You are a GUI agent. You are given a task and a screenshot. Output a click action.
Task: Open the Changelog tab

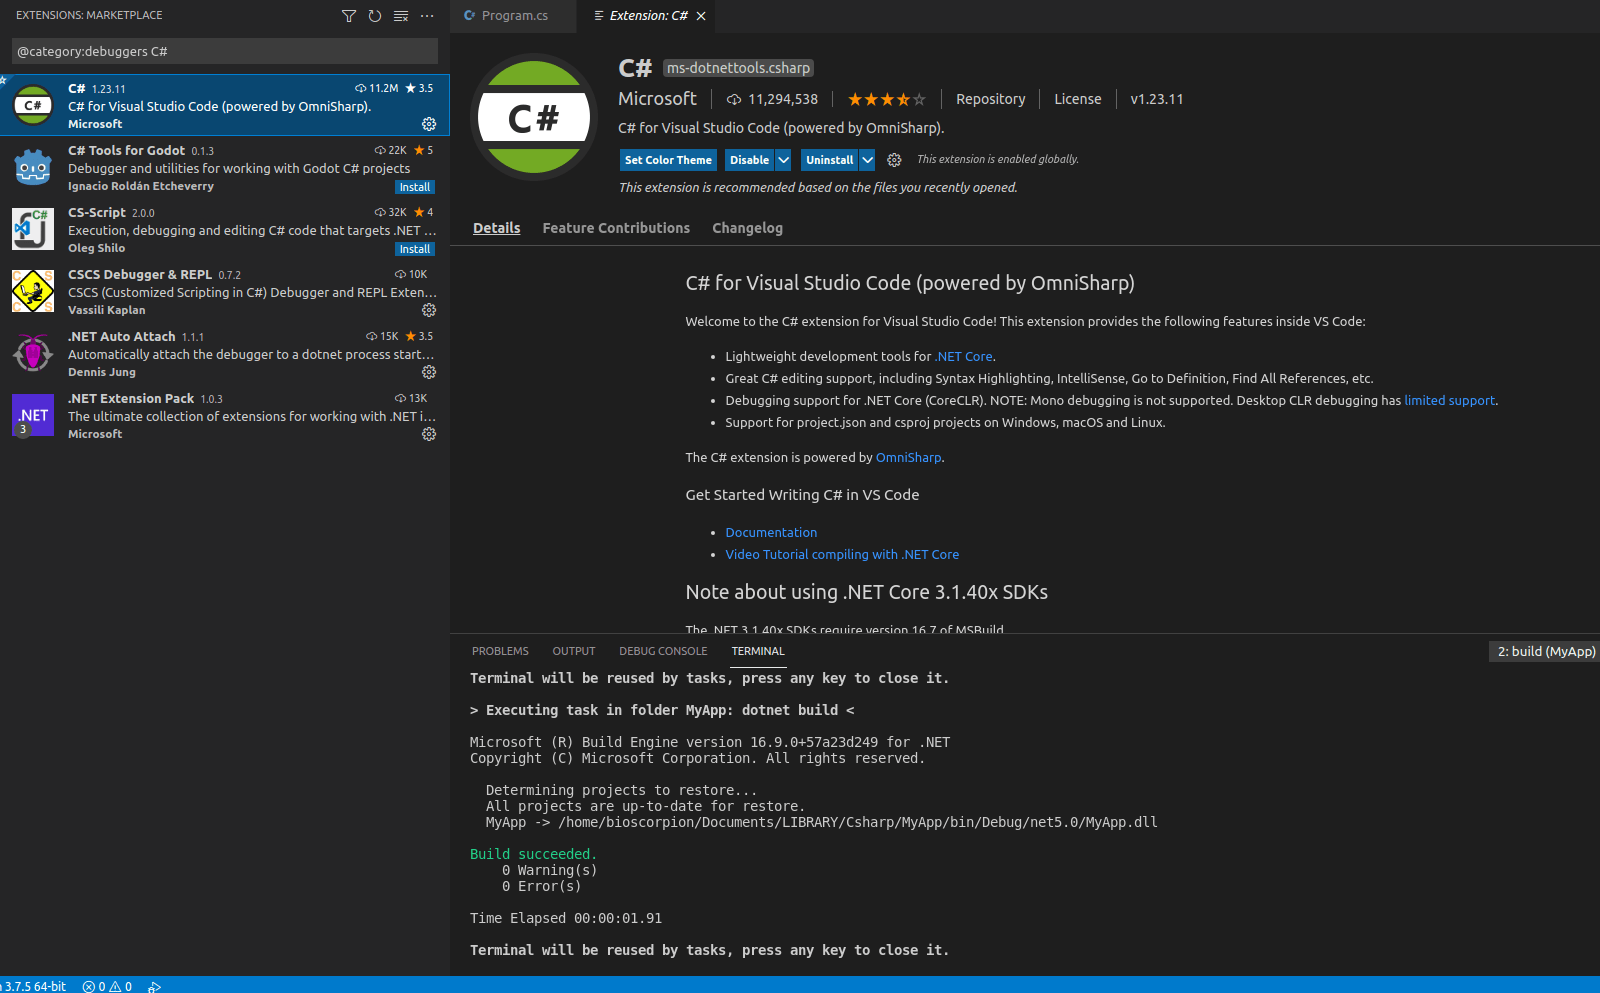(x=747, y=228)
